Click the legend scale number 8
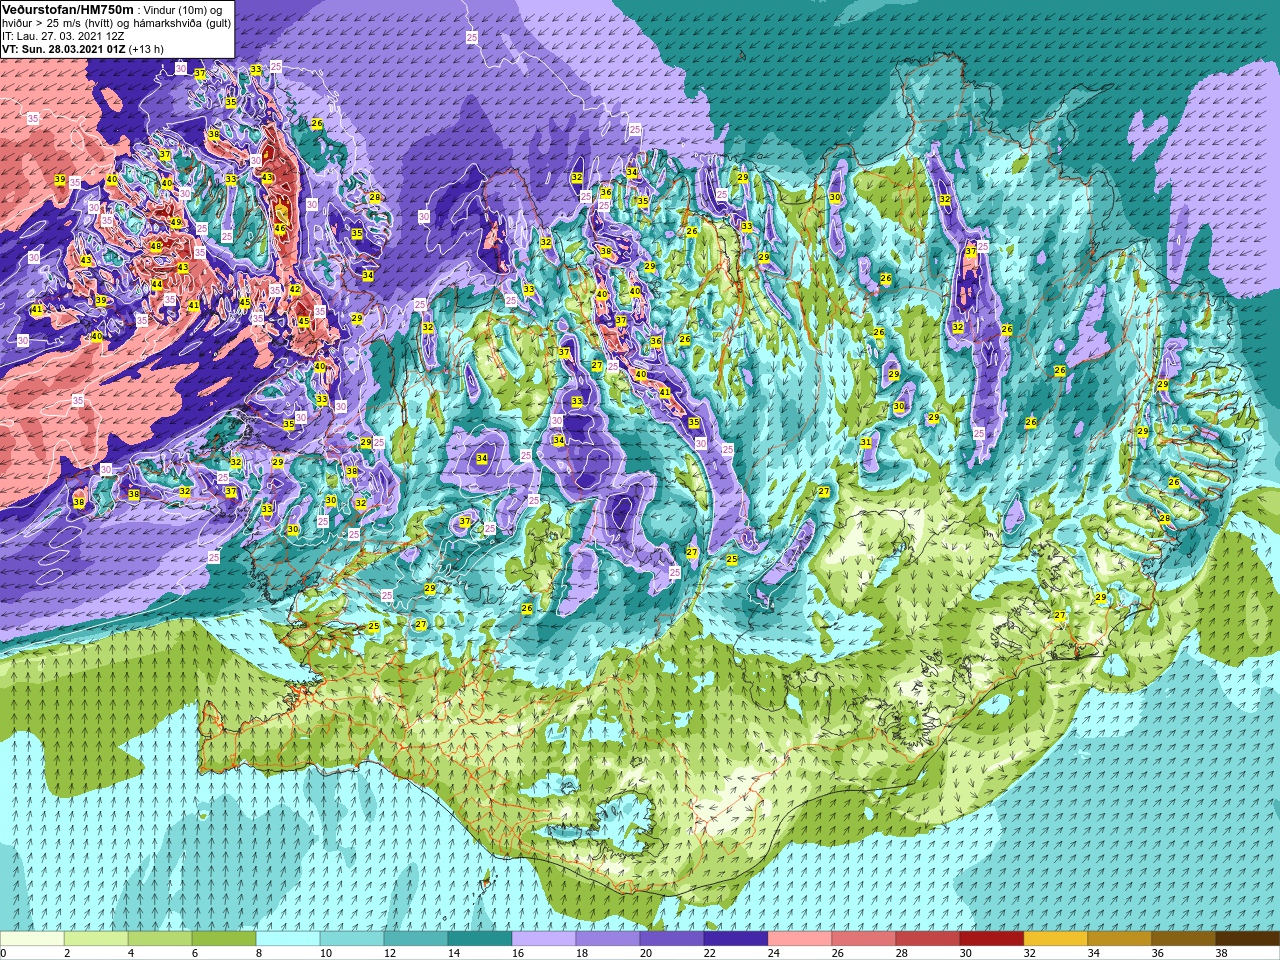 (258, 953)
